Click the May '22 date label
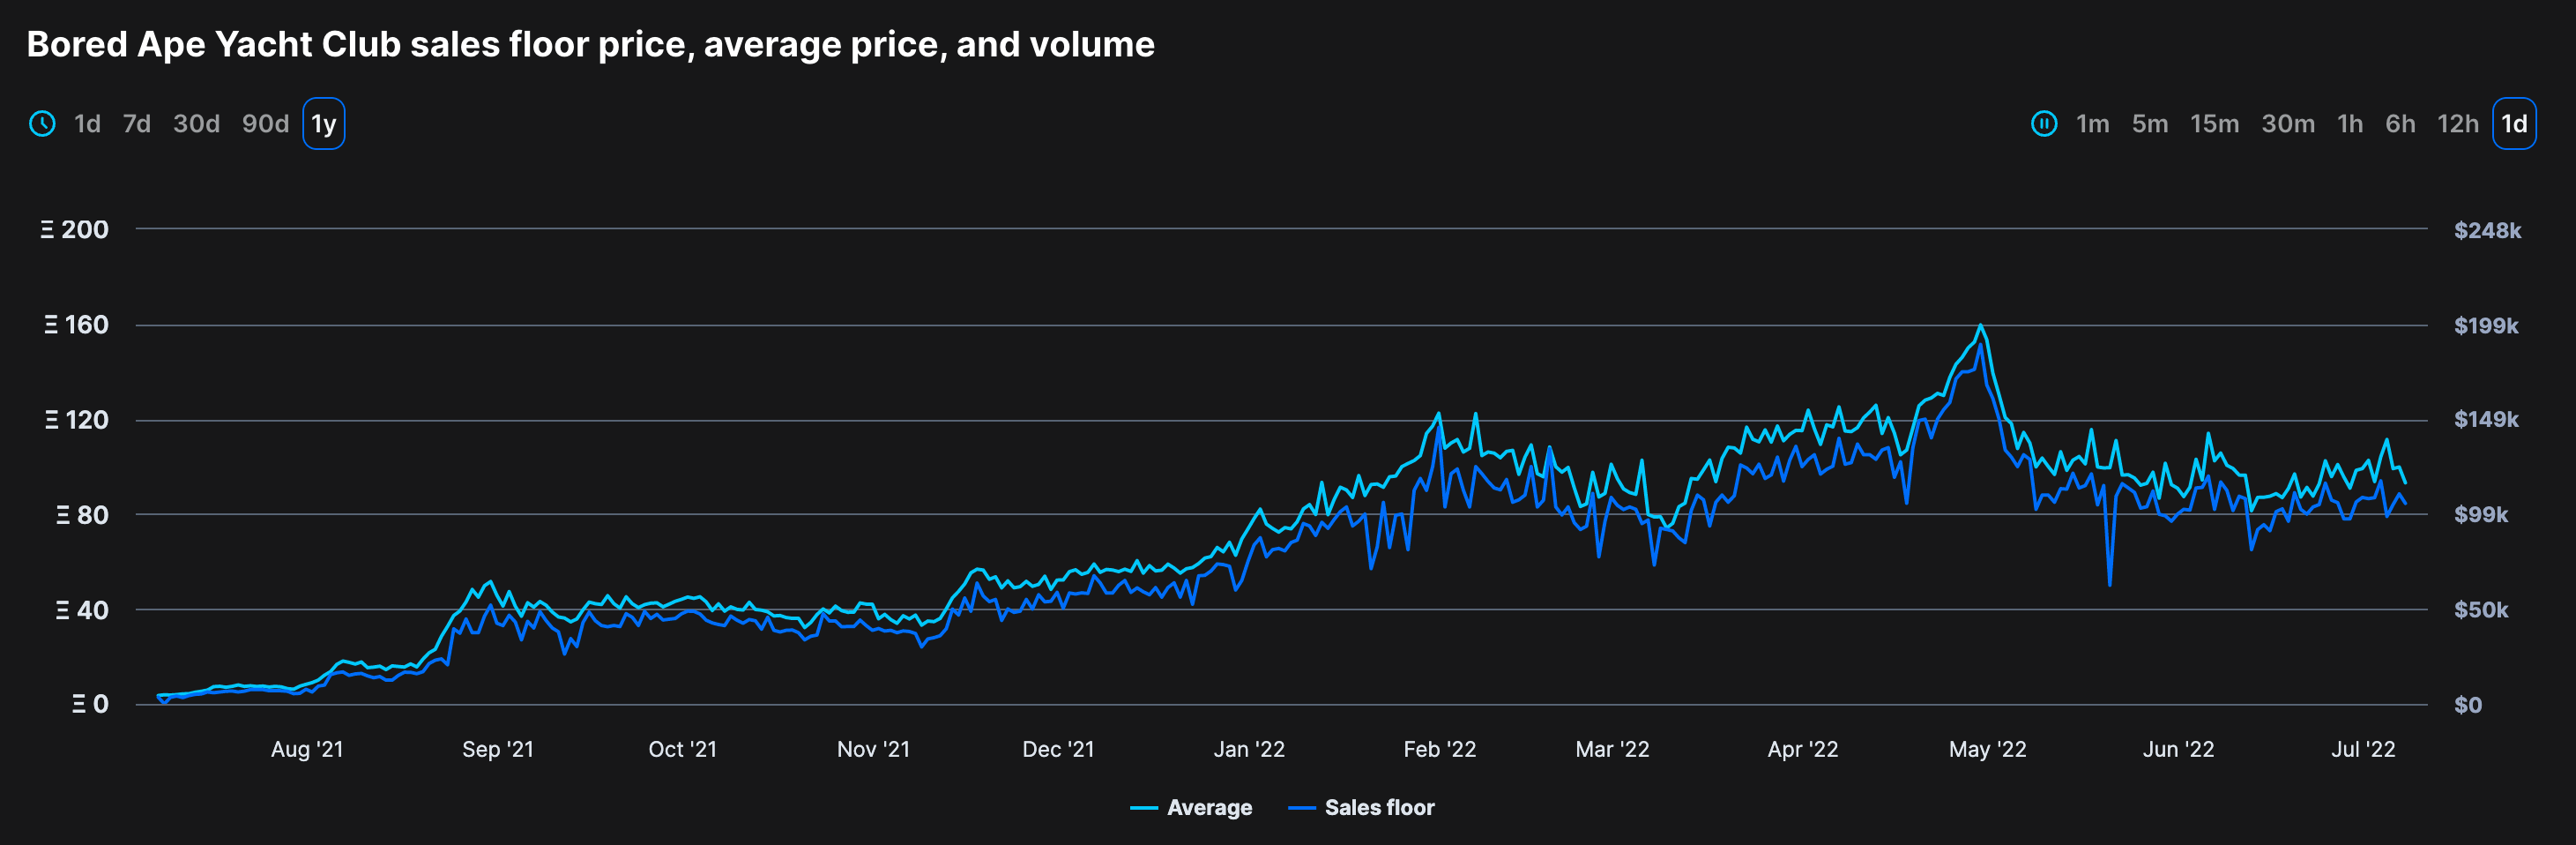 1988,749
